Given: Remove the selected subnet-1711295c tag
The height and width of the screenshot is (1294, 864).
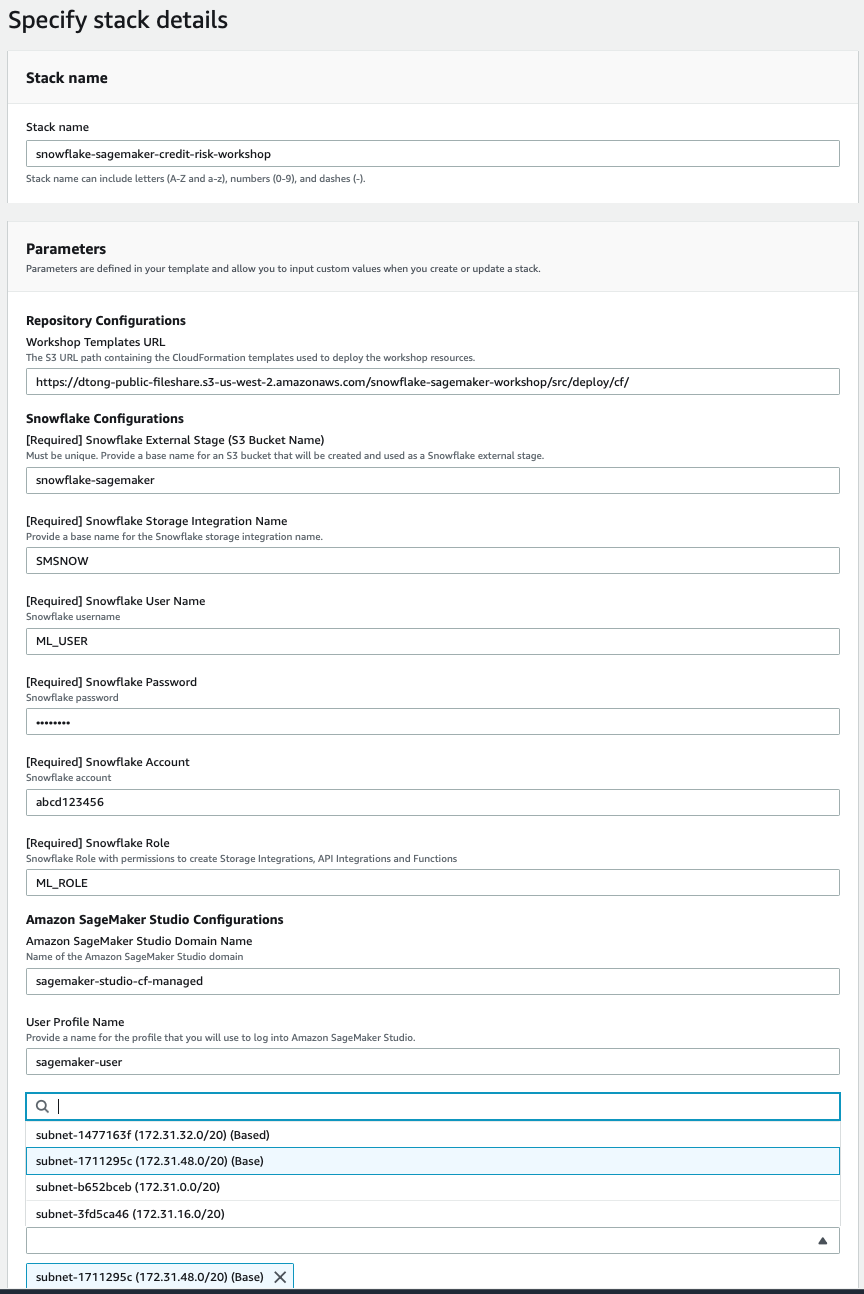Looking at the screenshot, I should pos(280,1277).
